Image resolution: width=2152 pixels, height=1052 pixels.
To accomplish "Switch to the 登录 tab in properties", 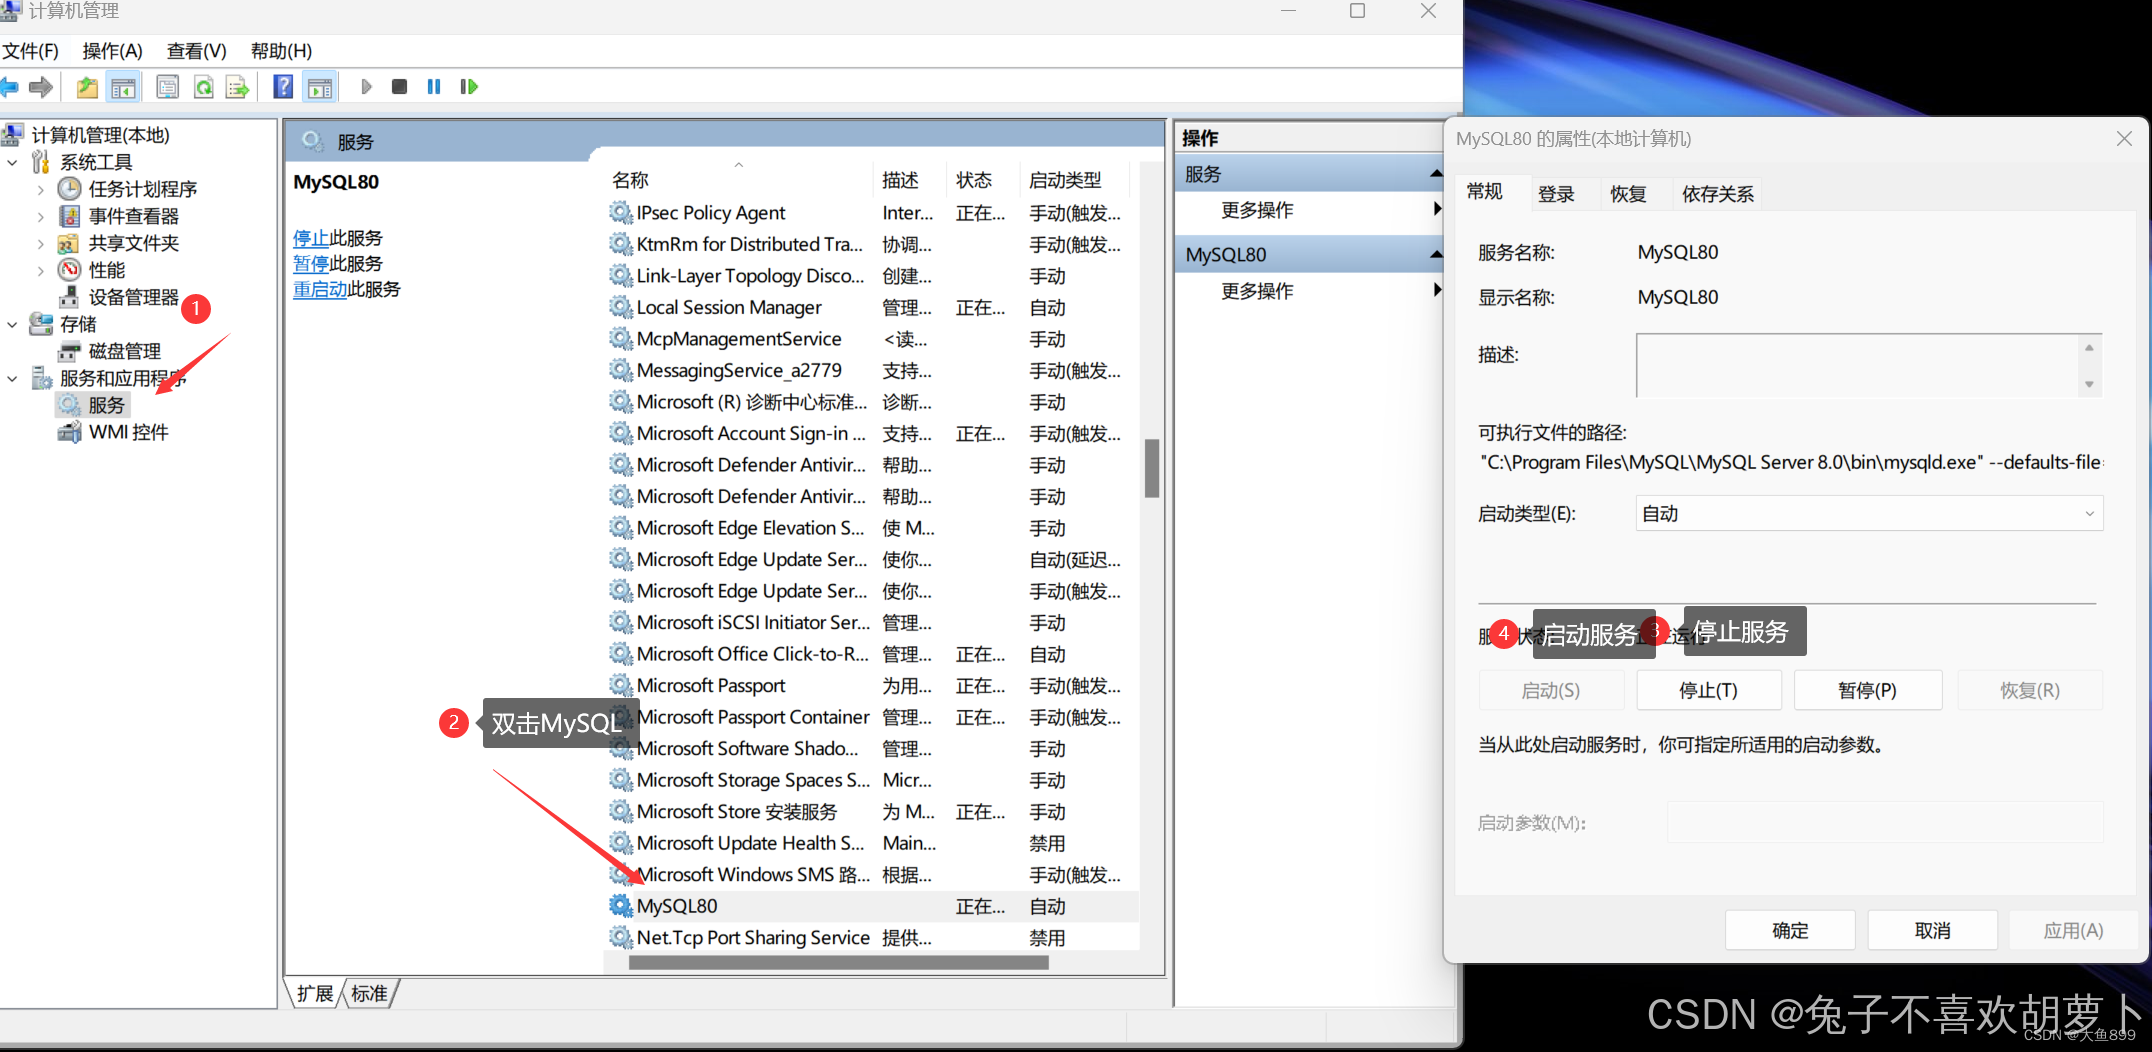I will click(1556, 194).
